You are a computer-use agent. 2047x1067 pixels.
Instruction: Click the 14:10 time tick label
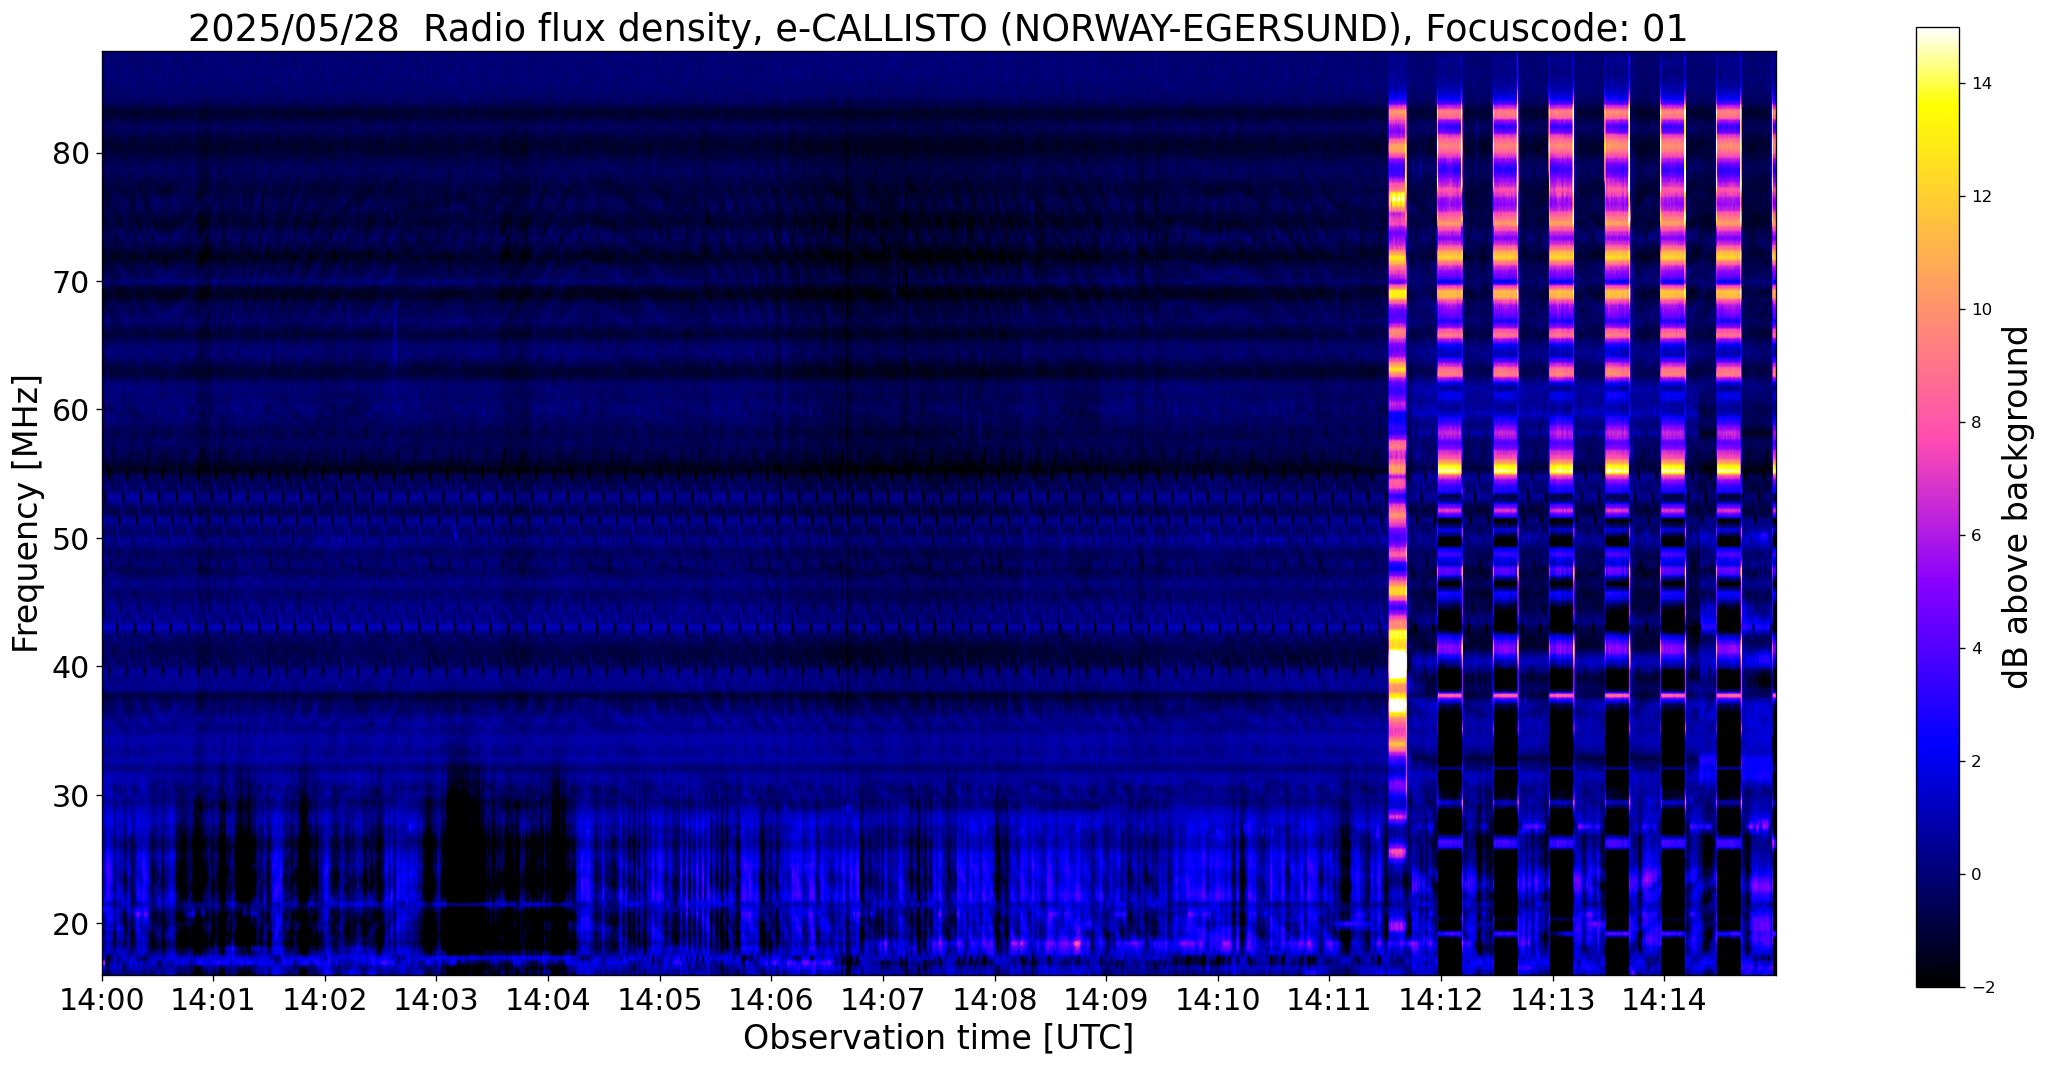pos(1218,999)
